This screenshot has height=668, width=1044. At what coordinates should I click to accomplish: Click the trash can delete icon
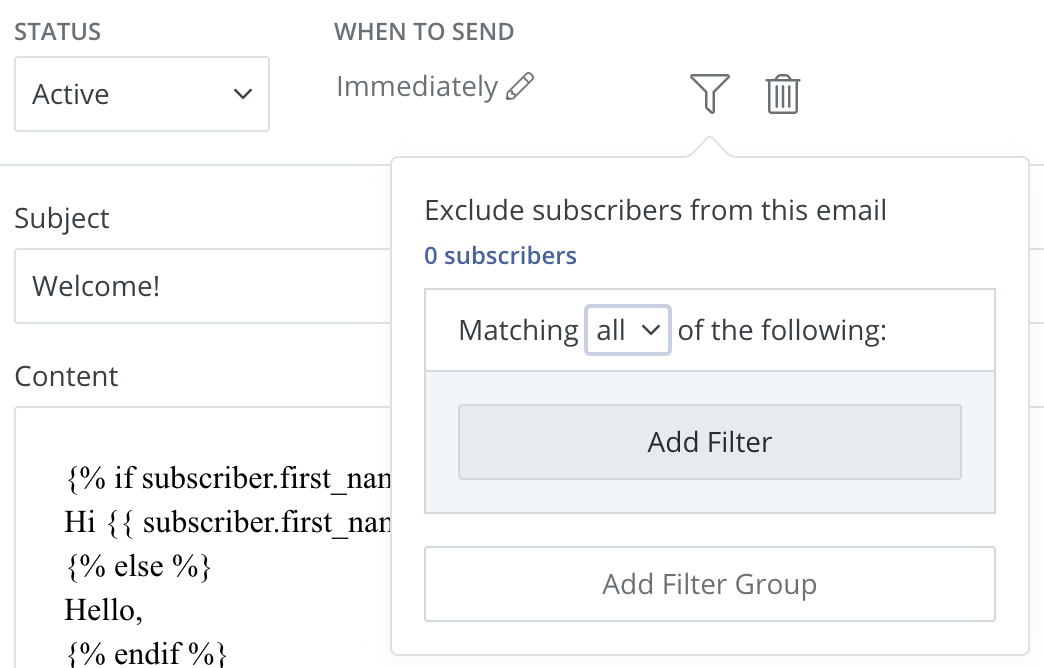(x=782, y=95)
